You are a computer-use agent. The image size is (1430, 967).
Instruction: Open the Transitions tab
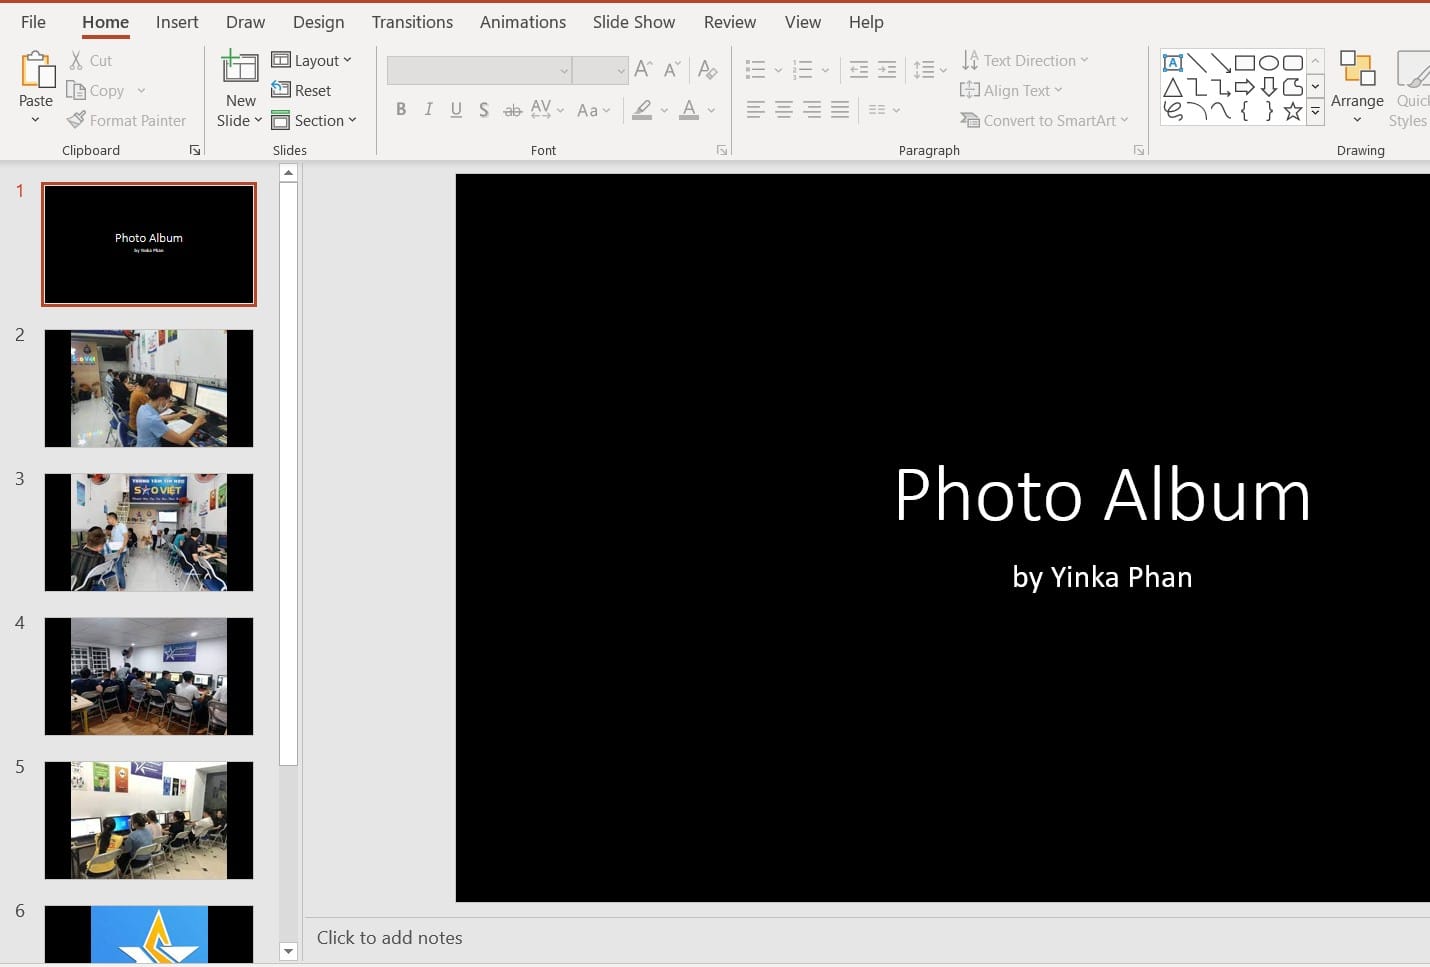[412, 22]
